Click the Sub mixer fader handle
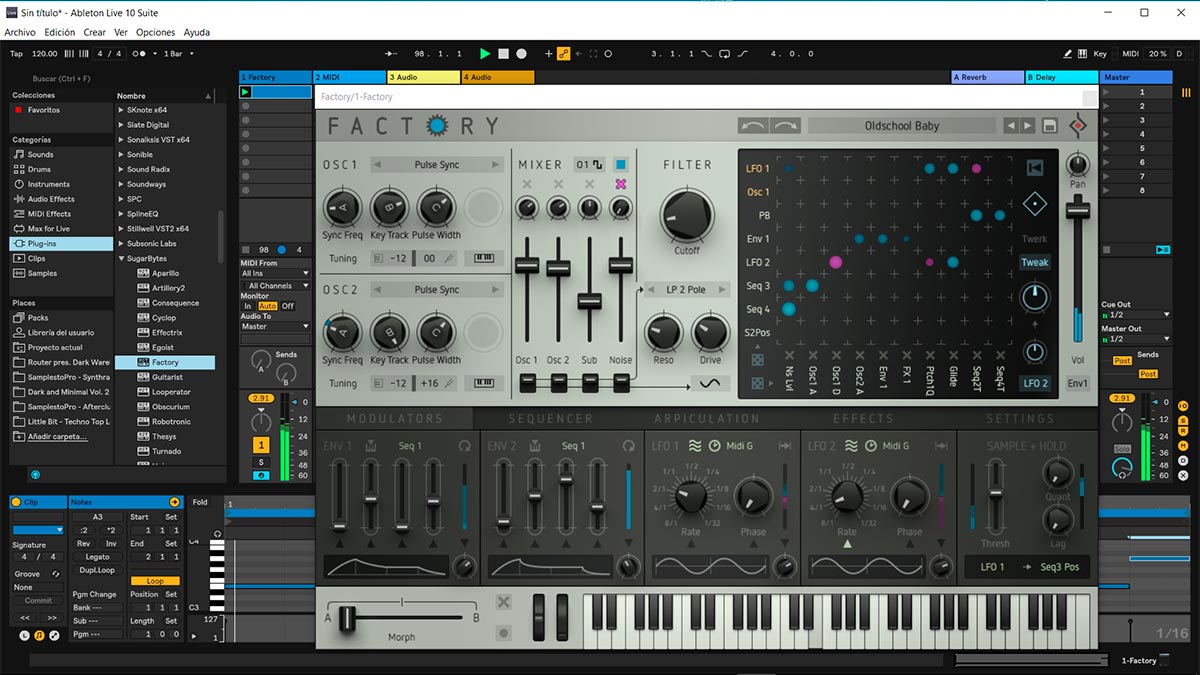The height and width of the screenshot is (675, 1200). 590,301
